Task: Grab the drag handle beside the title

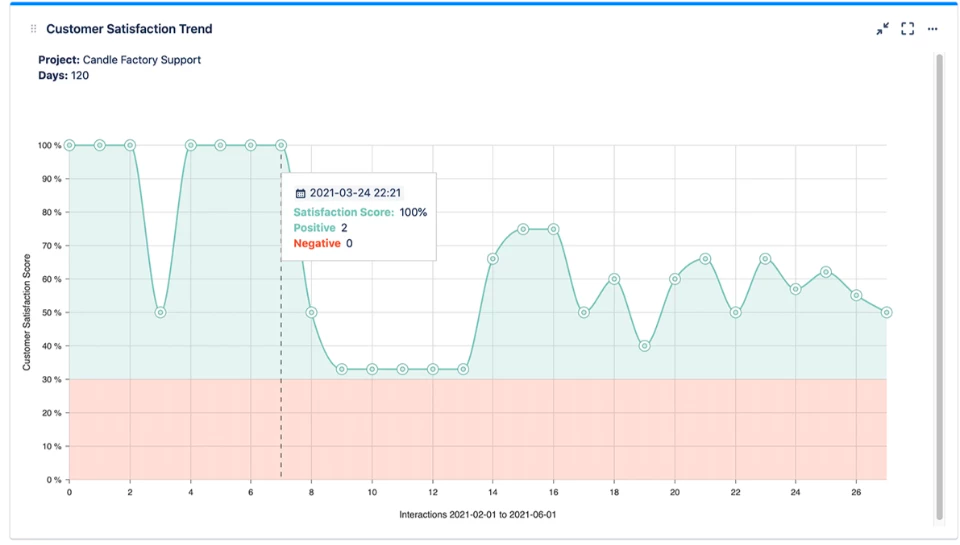Action: pyautogui.click(x=34, y=29)
